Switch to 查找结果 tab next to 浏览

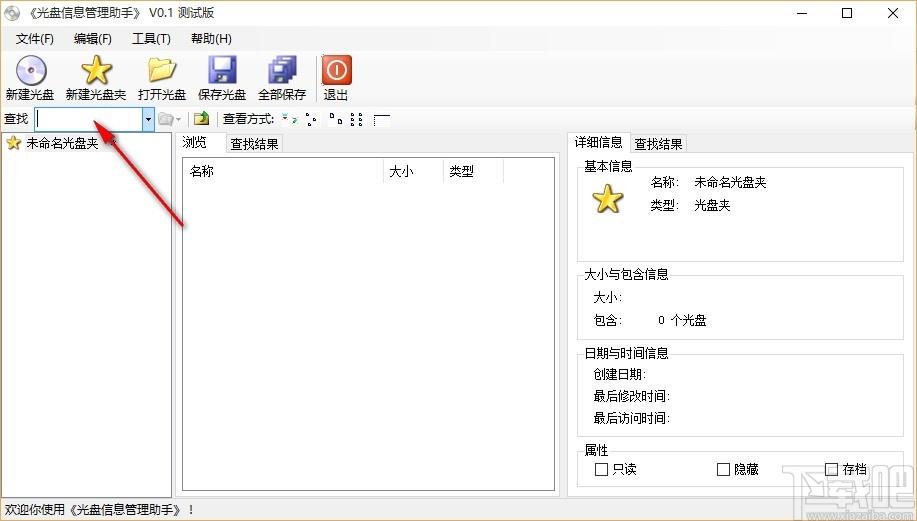(x=254, y=144)
